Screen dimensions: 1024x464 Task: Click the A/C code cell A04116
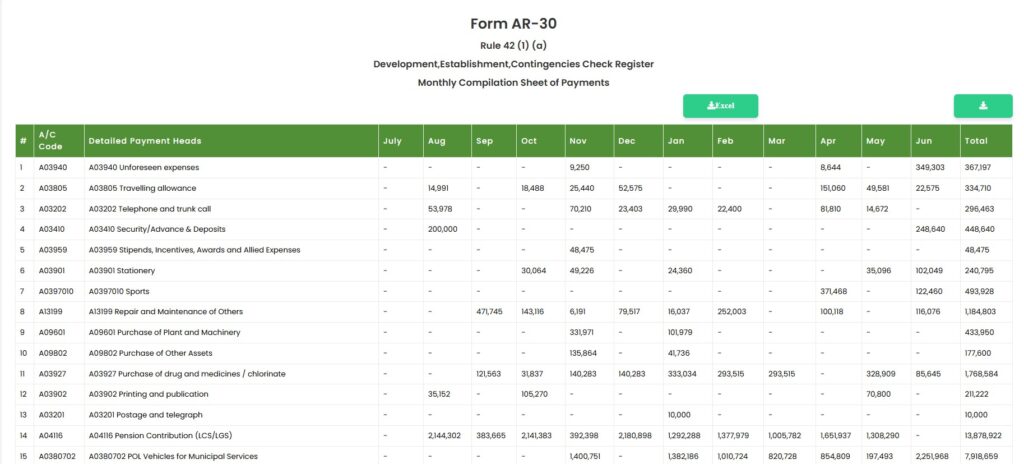coord(49,436)
